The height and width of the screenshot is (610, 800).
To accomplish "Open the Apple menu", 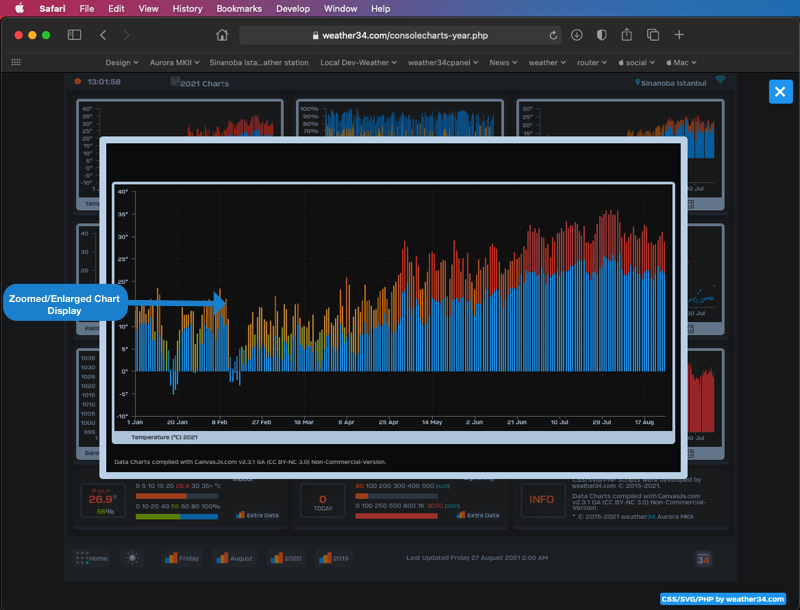I will click(19, 9).
